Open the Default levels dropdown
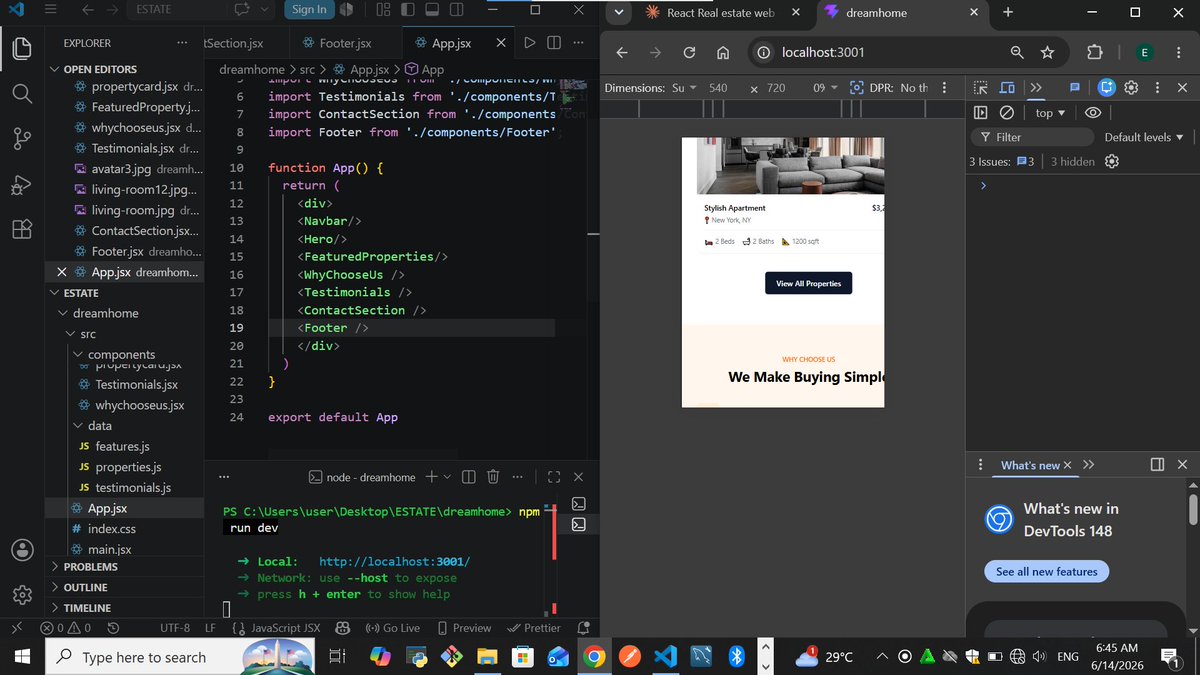The height and width of the screenshot is (675, 1200). click(1144, 137)
